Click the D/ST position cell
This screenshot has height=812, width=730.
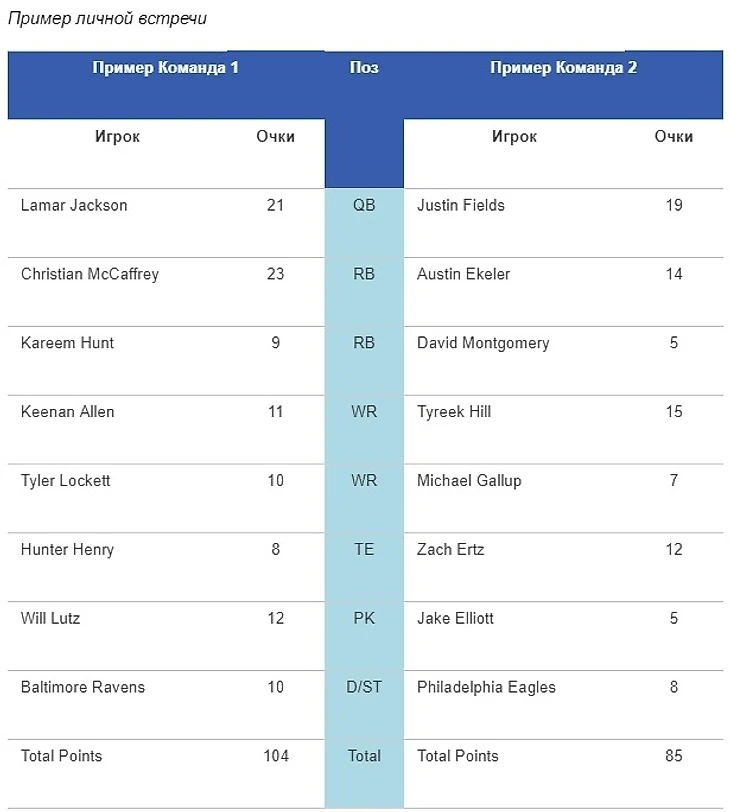[364, 687]
